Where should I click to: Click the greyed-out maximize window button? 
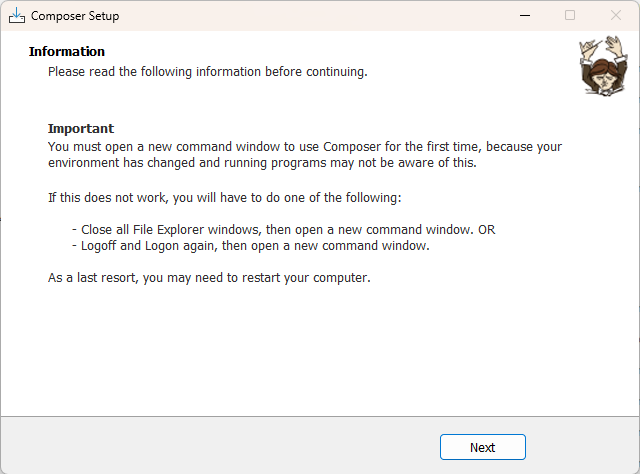(570, 15)
